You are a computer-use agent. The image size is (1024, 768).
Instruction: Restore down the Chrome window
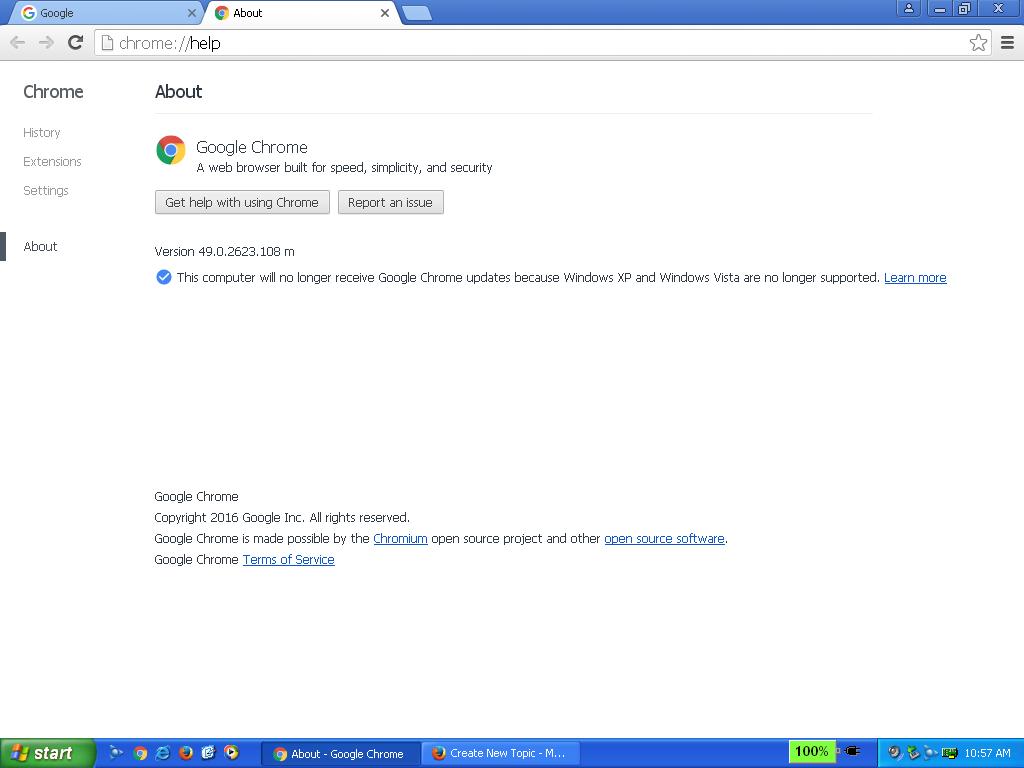pos(964,8)
